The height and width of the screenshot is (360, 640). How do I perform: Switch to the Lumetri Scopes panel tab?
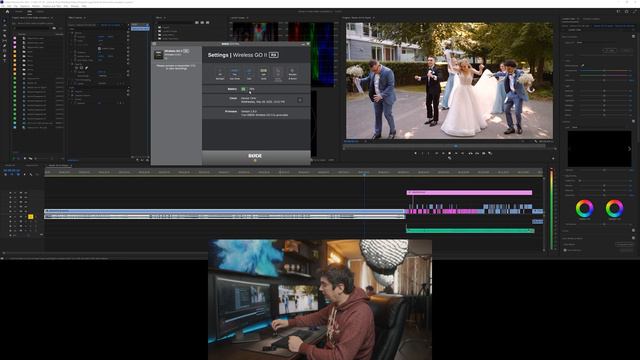tap(238, 18)
